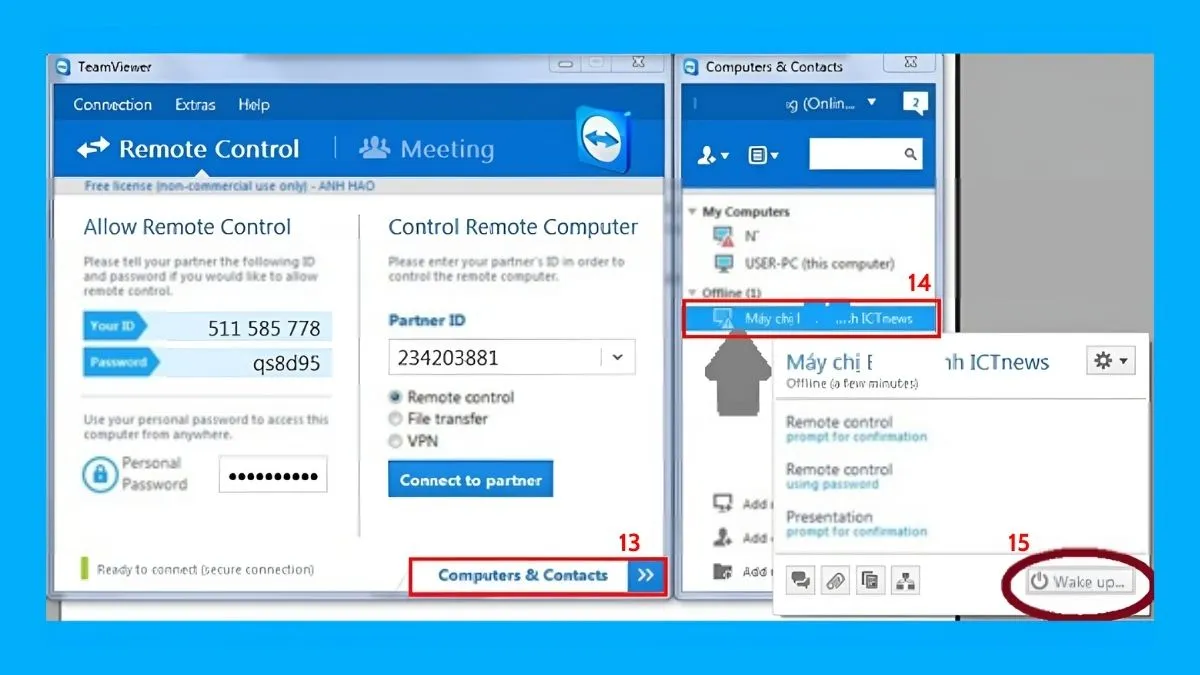The width and height of the screenshot is (1200, 675).
Task: Open the chat window for the contact
Action: coord(800,580)
